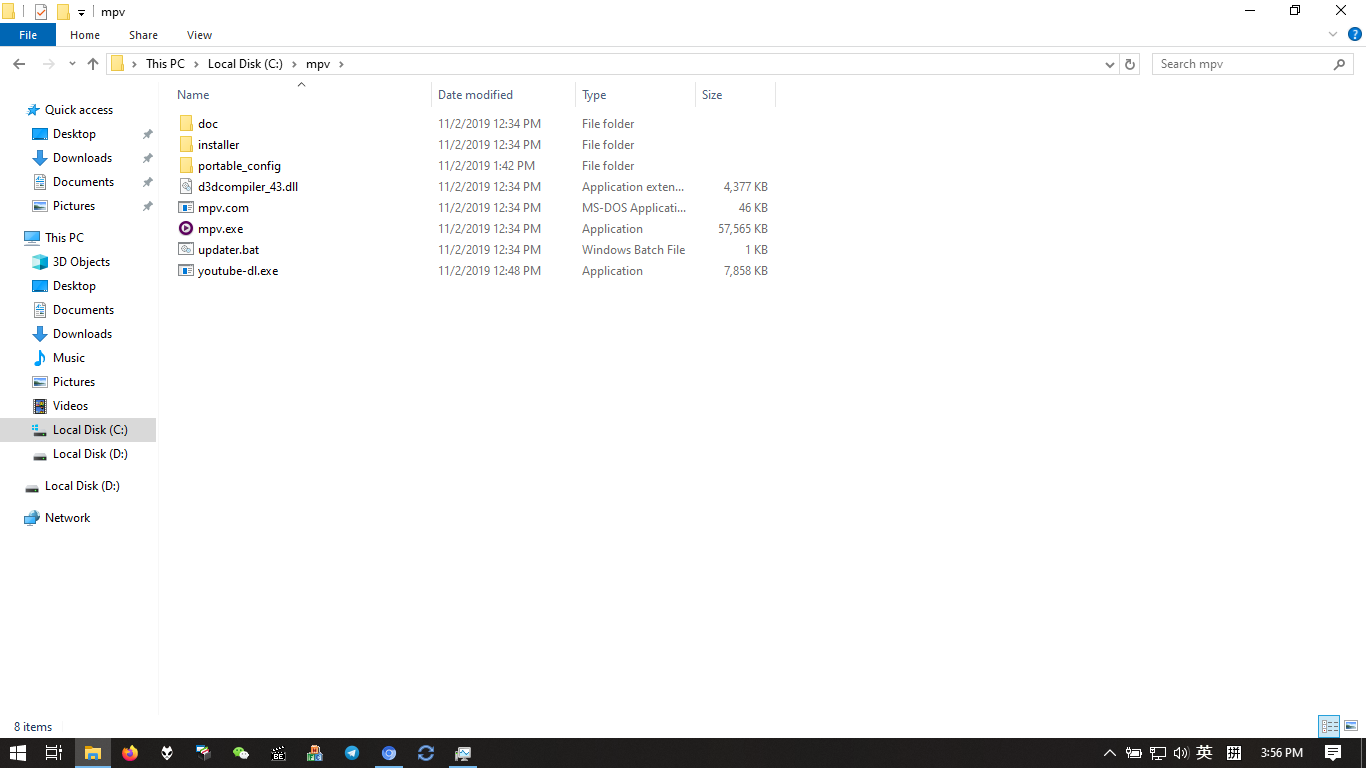Open the Action Center notifications icon
This screenshot has width=1366, height=768.
(x=1333, y=753)
